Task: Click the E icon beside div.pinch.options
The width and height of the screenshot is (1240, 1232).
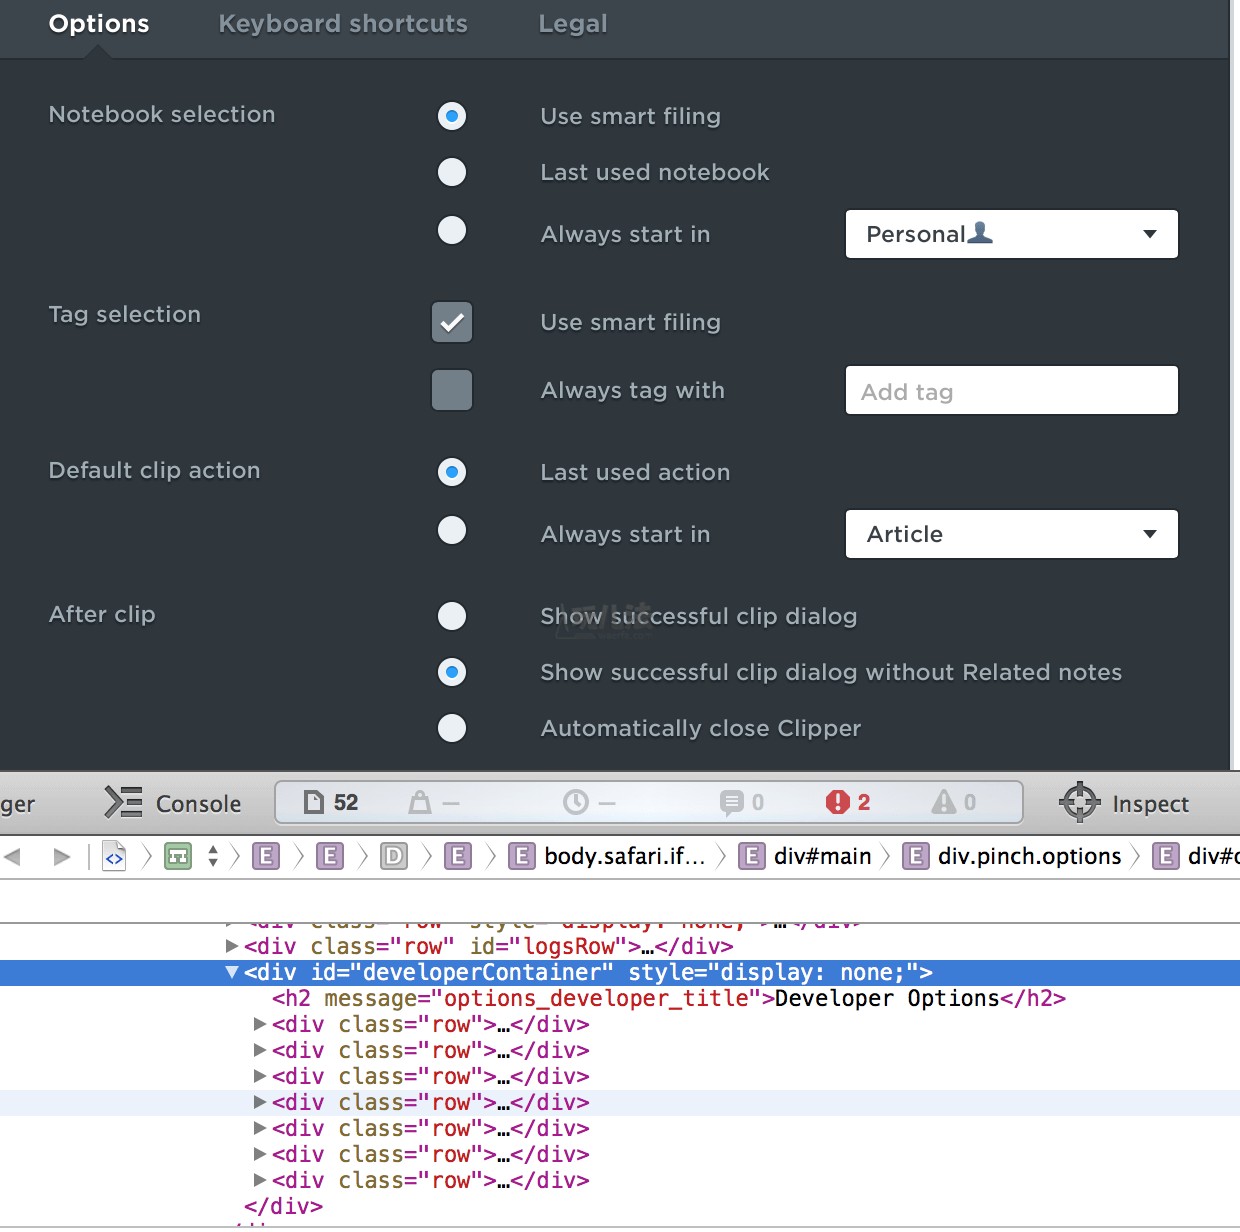Action: [x=915, y=856]
